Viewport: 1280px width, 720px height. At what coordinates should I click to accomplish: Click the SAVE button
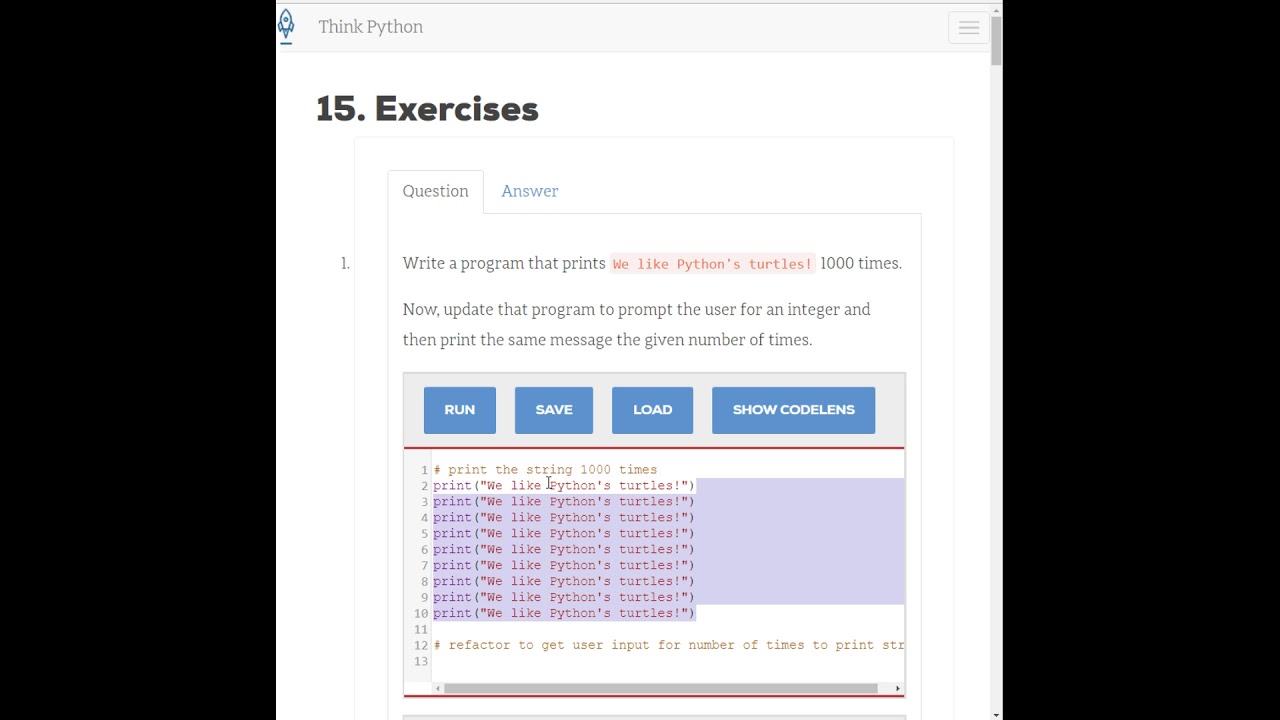click(x=554, y=410)
